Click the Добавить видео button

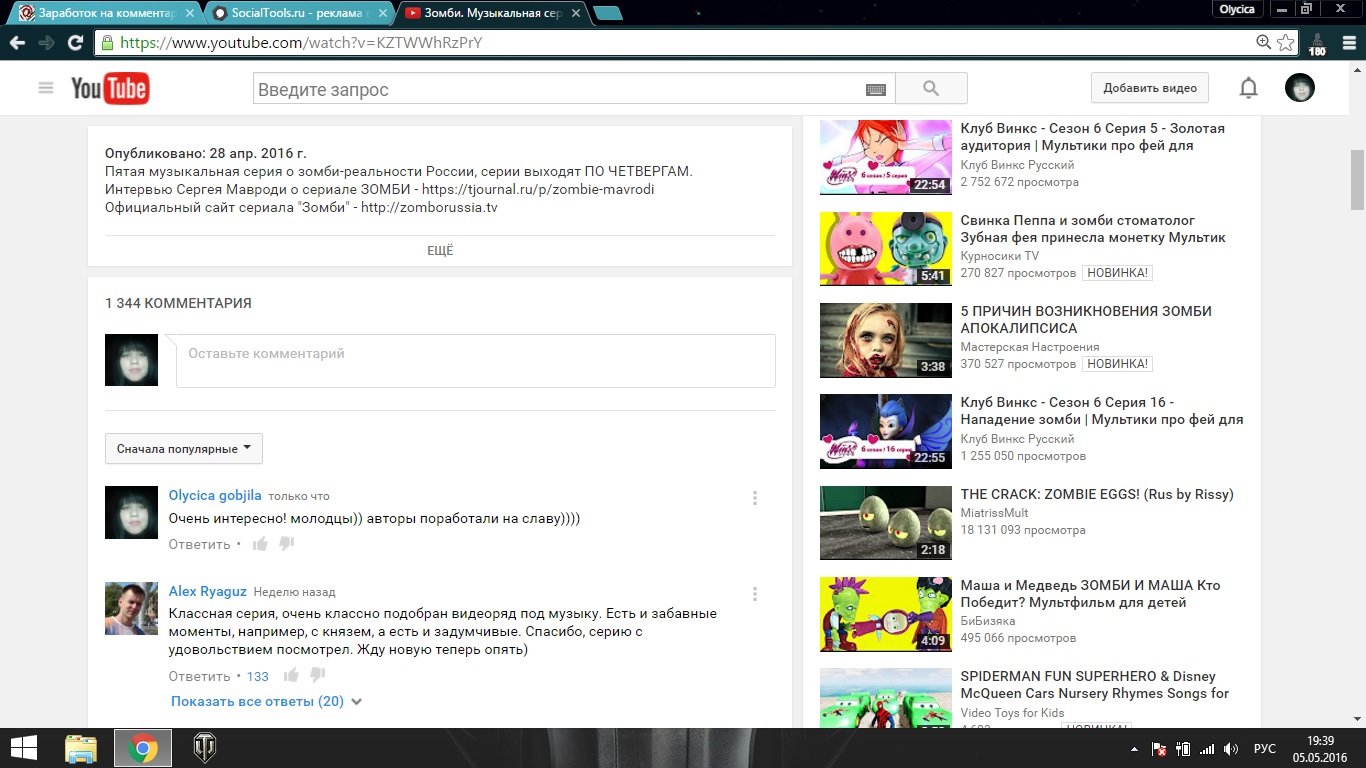click(x=1150, y=88)
